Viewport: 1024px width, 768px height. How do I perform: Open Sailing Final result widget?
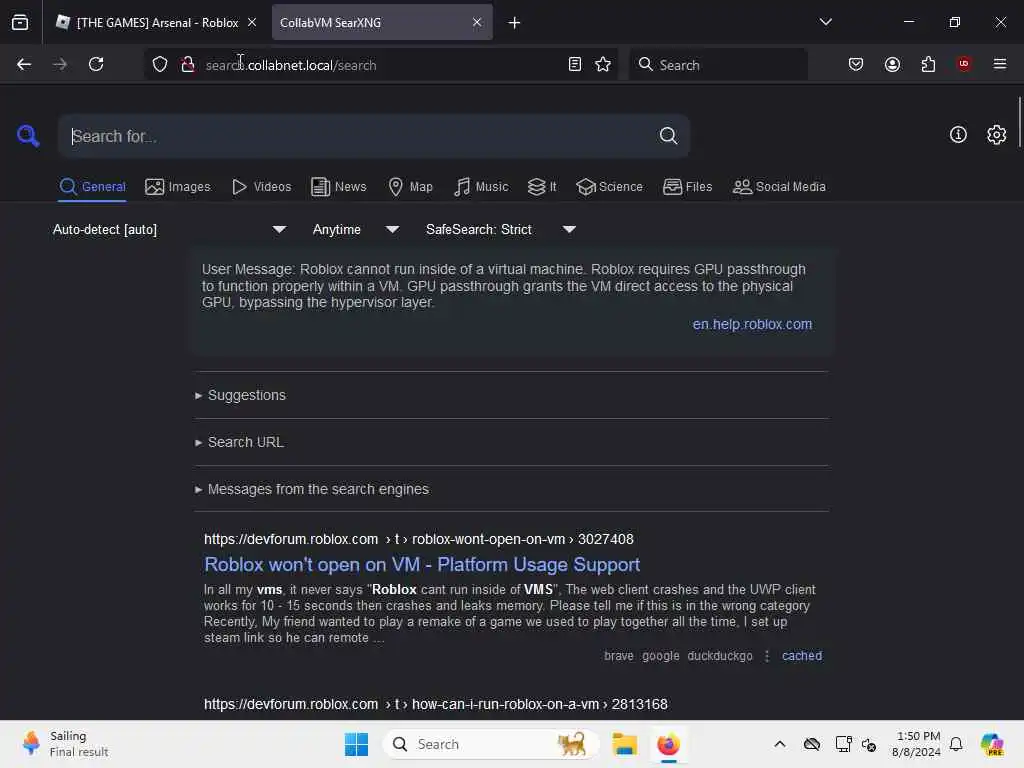point(65,744)
